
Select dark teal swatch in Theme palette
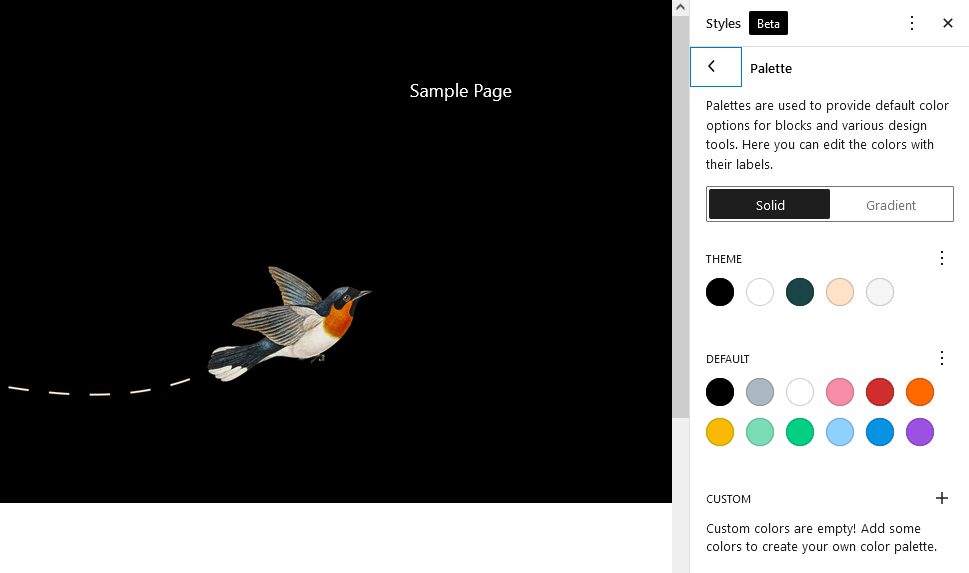(x=800, y=292)
